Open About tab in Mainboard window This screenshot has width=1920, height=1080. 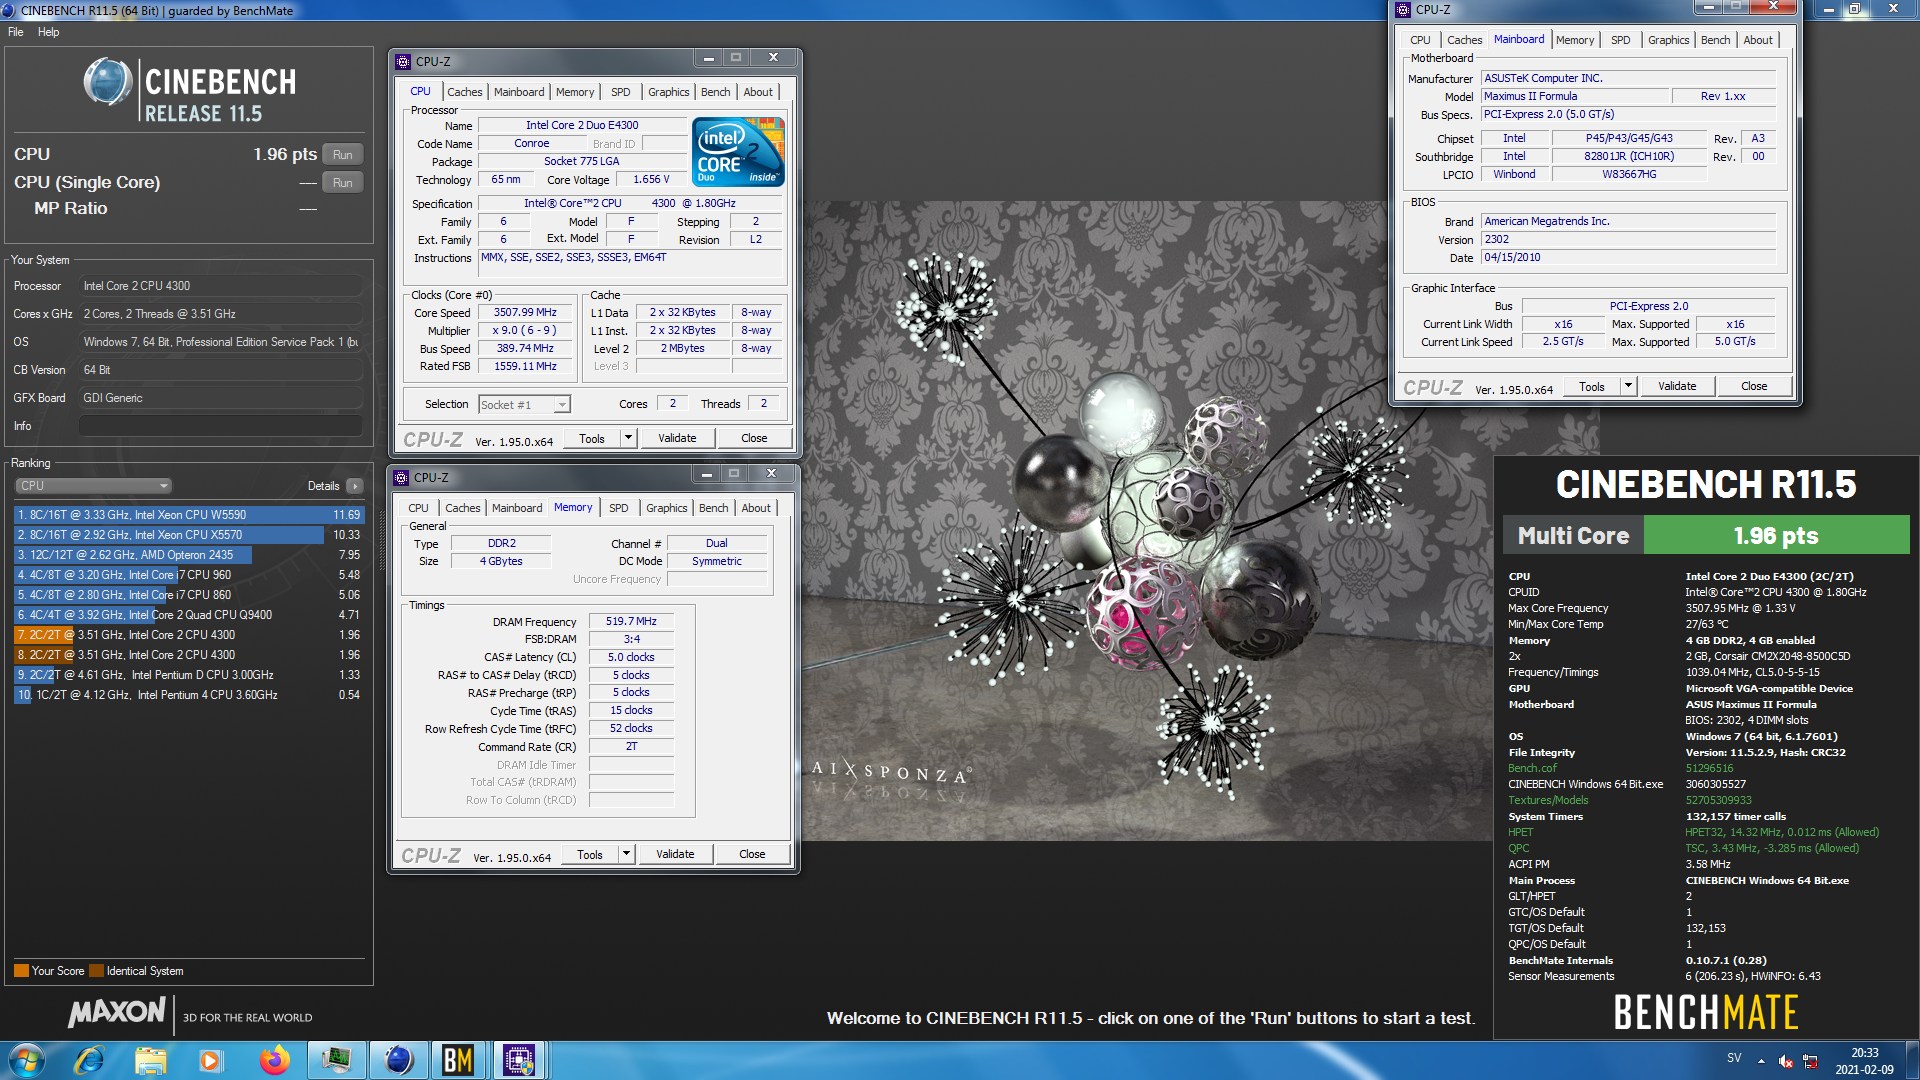(1758, 40)
